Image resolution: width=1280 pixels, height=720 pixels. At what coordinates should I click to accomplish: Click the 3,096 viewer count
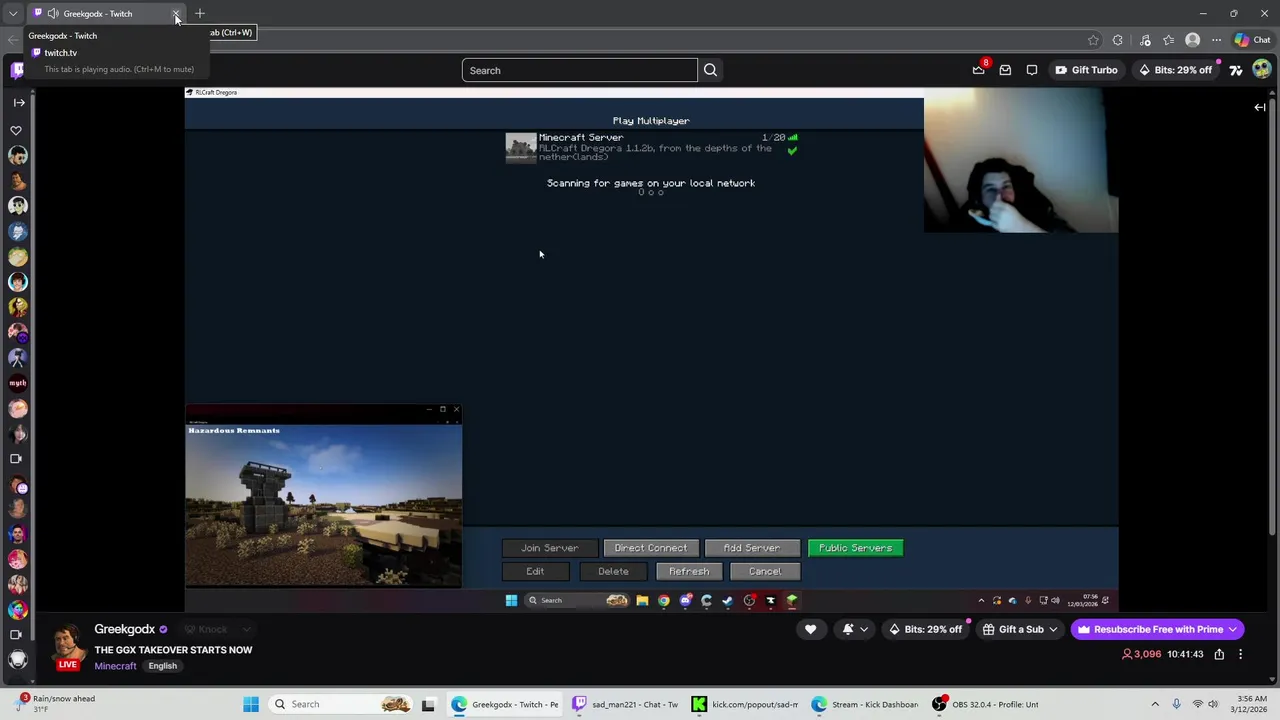(1140, 654)
